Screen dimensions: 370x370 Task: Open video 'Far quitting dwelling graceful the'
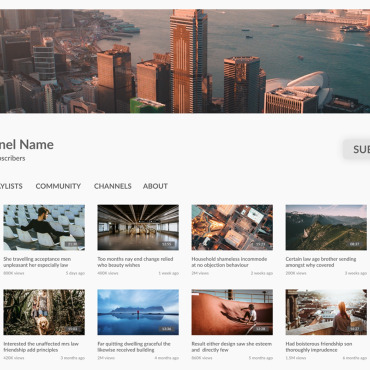click(134, 347)
